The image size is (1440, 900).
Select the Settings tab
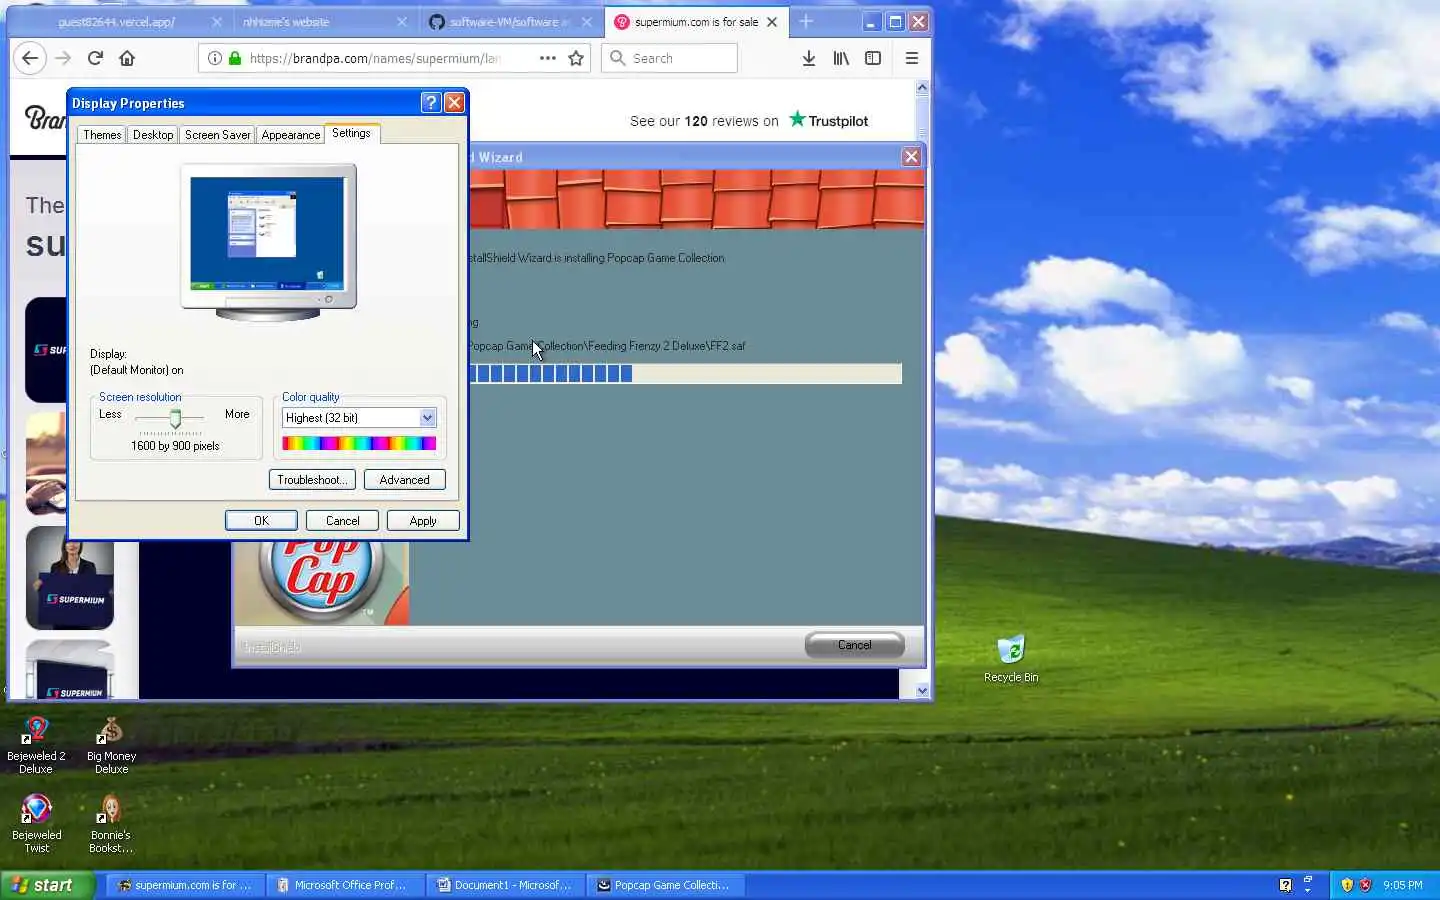[x=351, y=133]
